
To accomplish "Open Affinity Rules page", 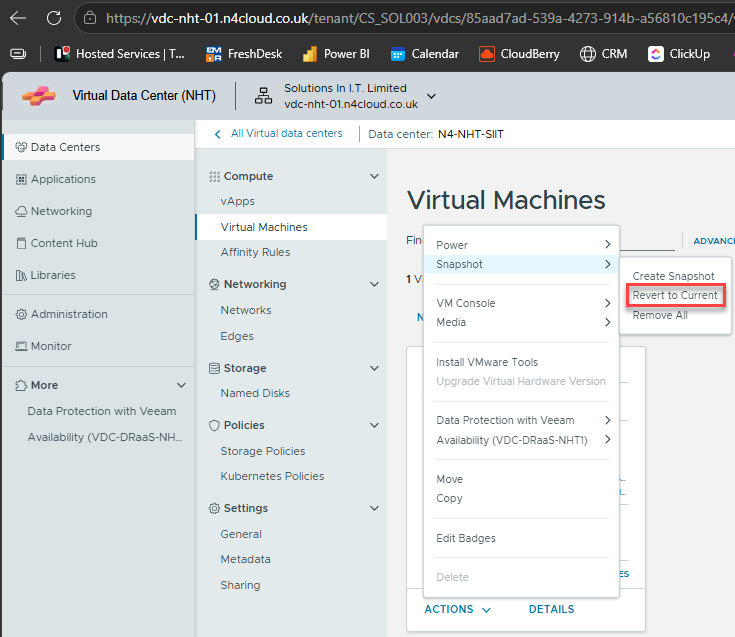I will [x=255, y=252].
